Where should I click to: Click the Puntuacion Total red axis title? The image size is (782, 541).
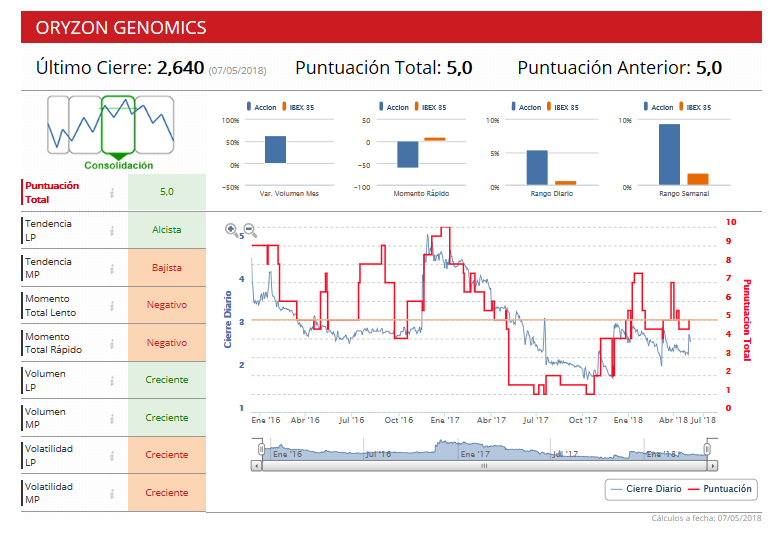[x=747, y=320]
